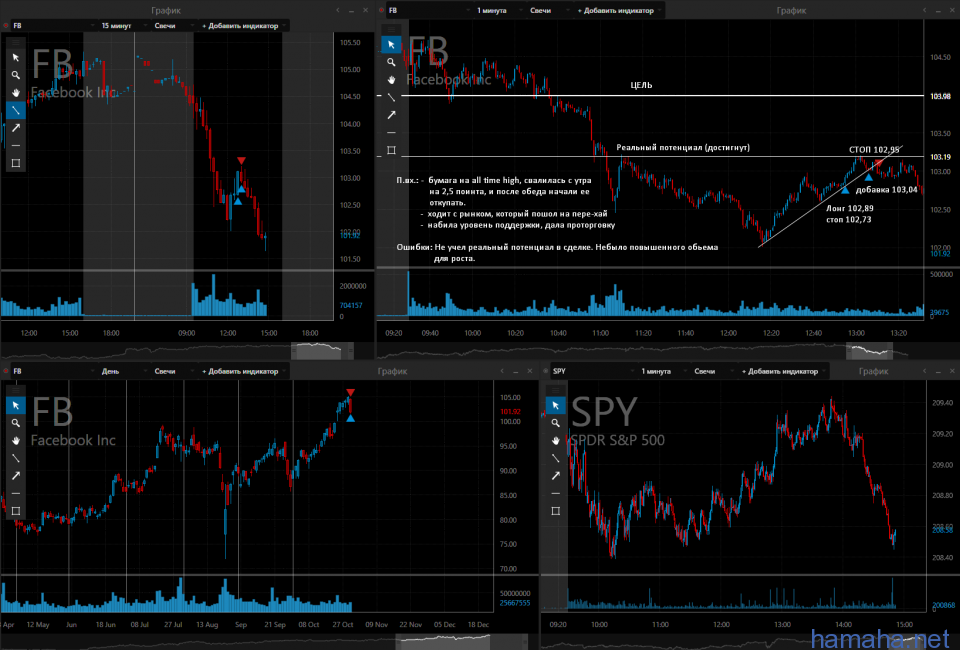Click the 'ЦЕЛЬ' annotation label
This screenshot has width=960, height=650.
point(641,85)
